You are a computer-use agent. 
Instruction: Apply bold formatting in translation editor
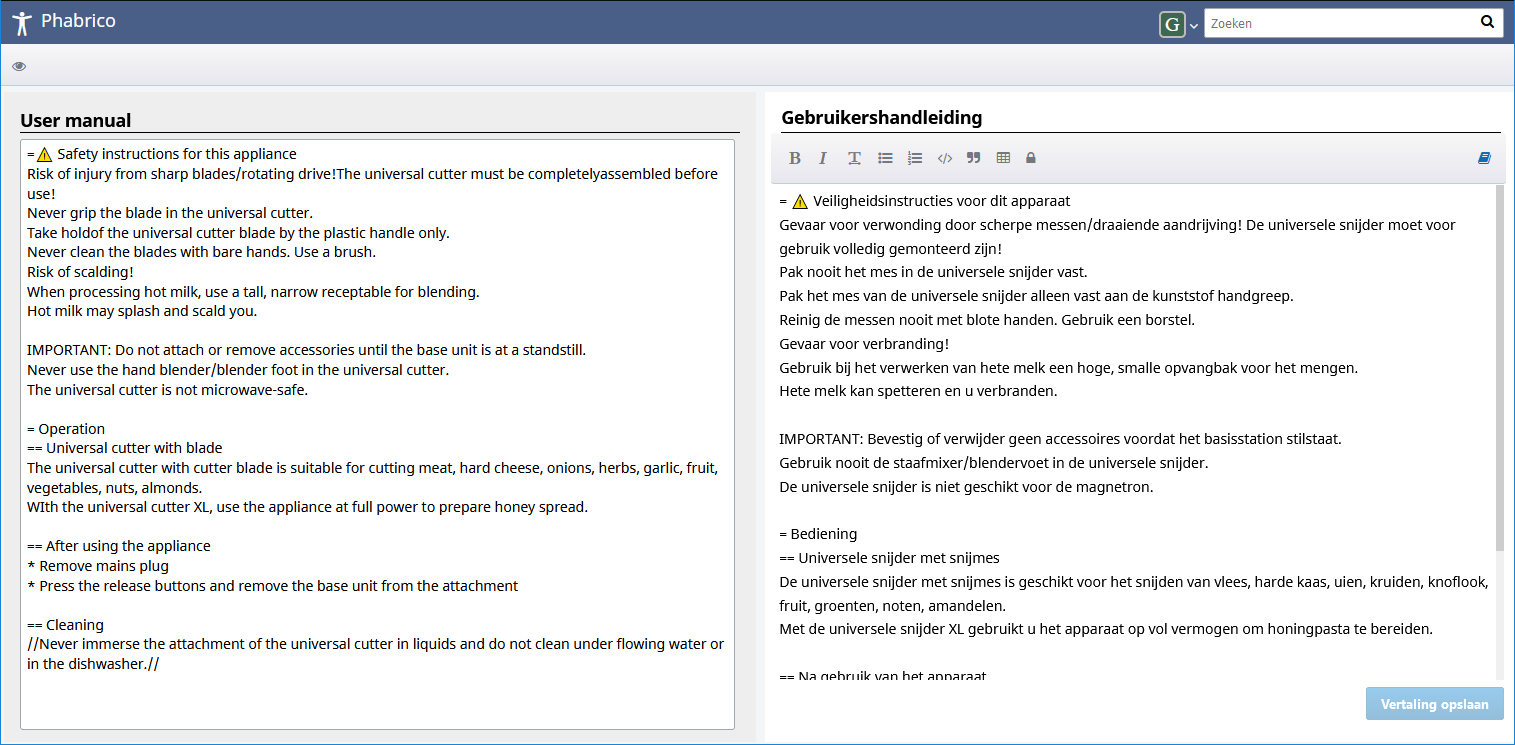coord(794,158)
